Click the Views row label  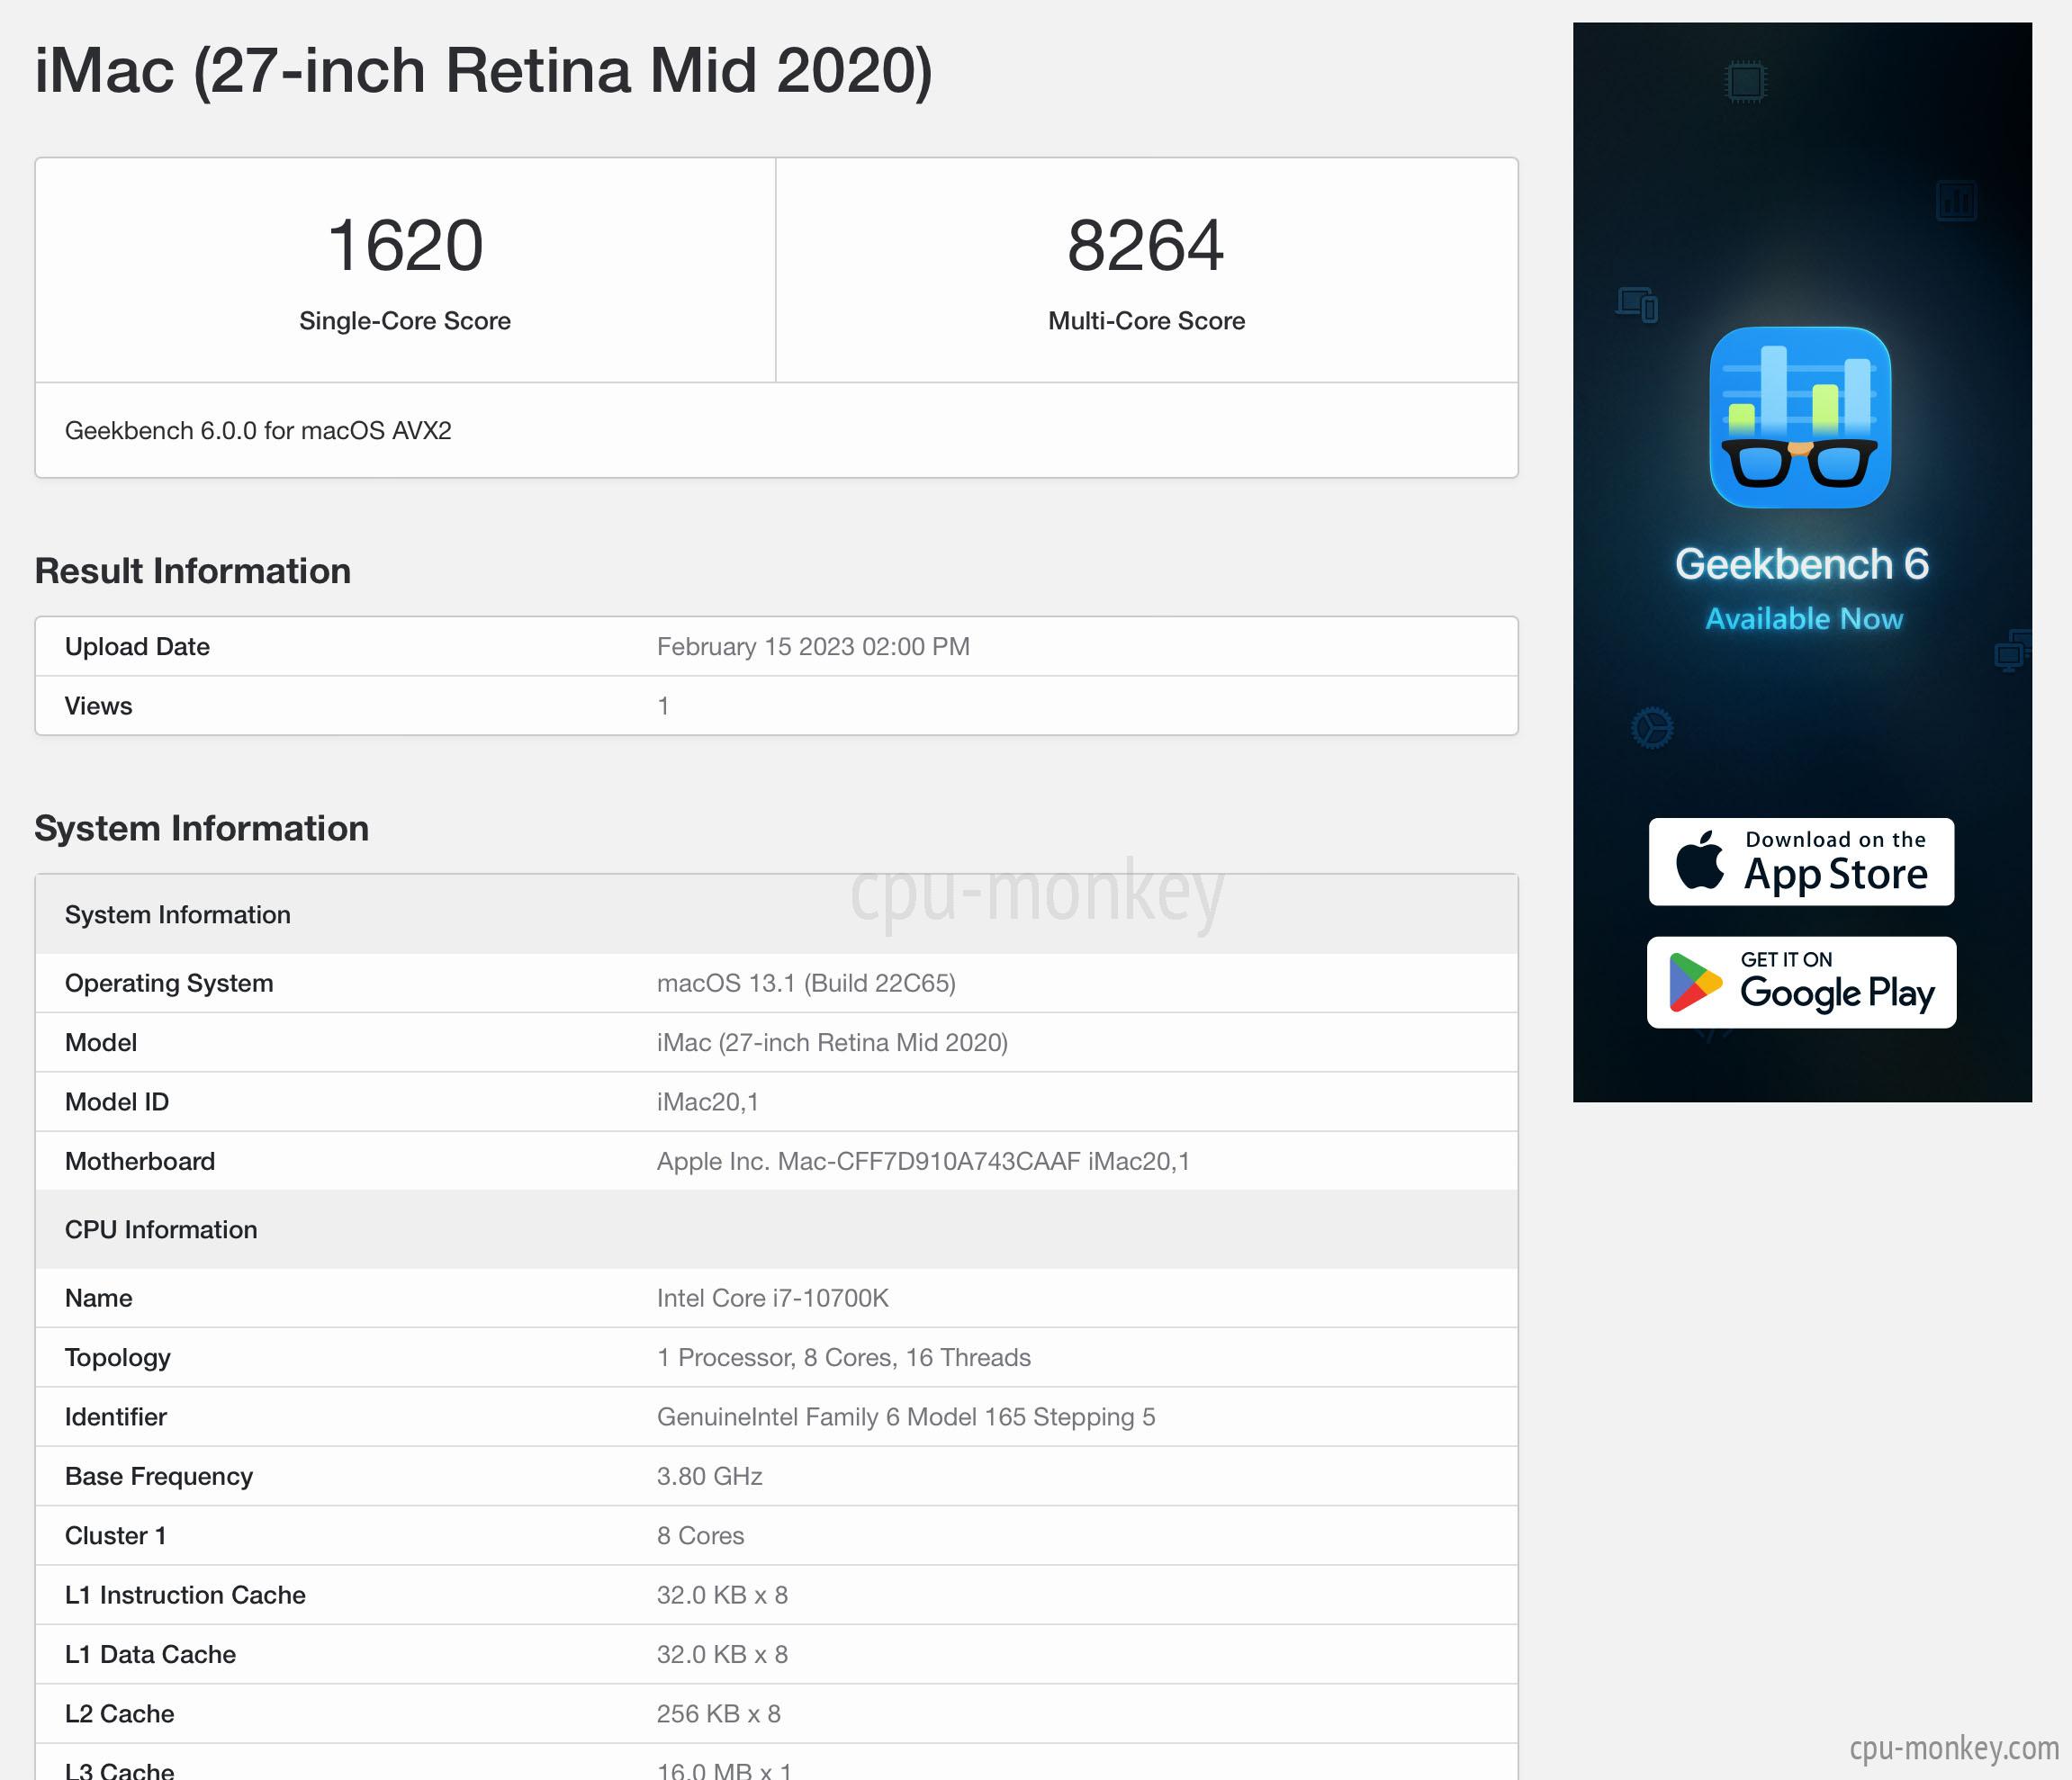coord(98,706)
